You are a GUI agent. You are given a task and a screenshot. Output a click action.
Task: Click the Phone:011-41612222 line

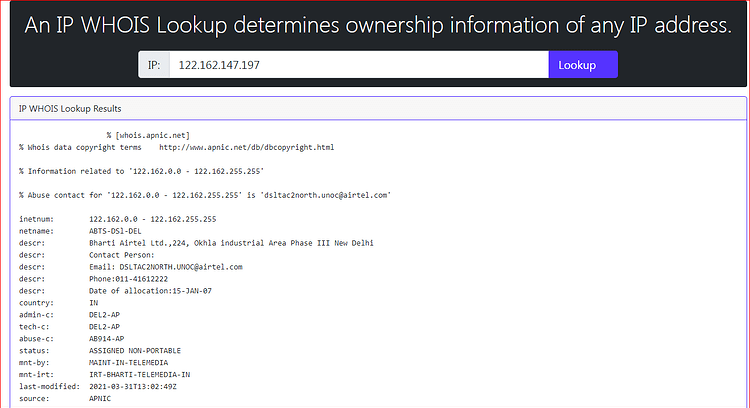point(128,279)
